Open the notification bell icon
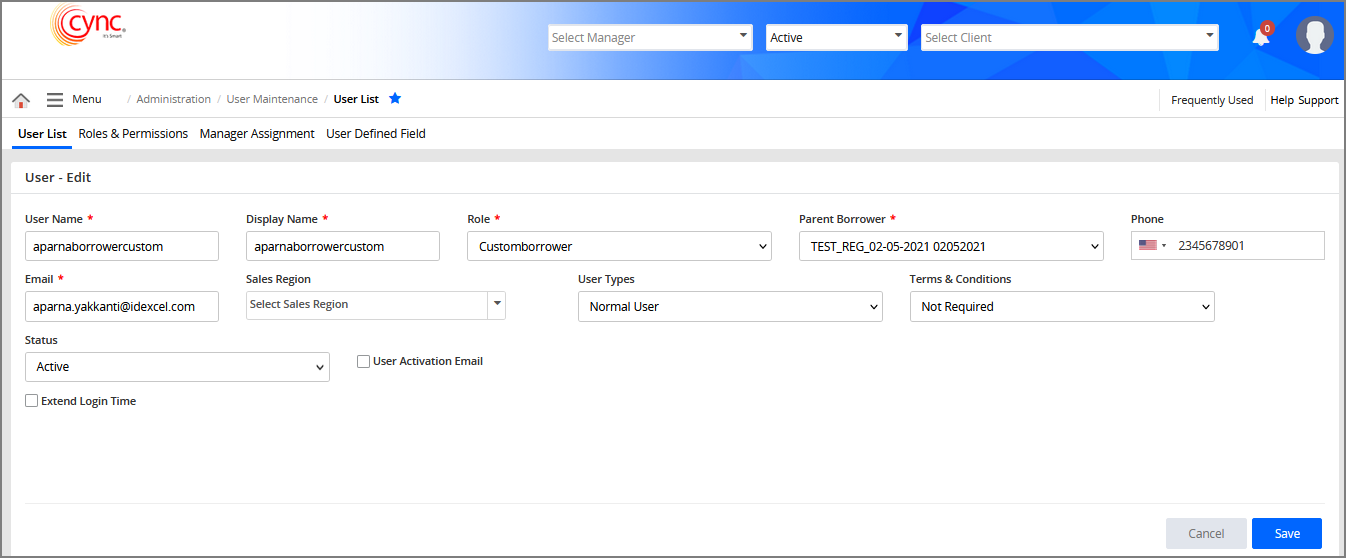The height and width of the screenshot is (558, 1346). pyautogui.click(x=1261, y=37)
